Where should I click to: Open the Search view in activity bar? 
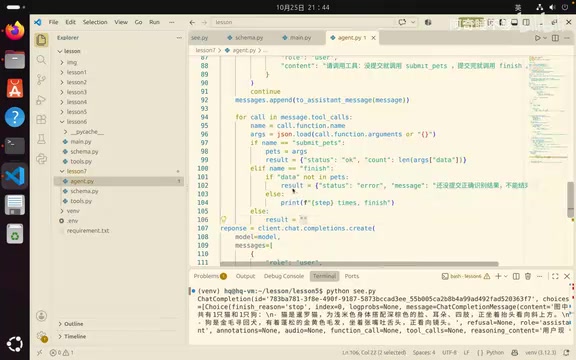click(41, 60)
